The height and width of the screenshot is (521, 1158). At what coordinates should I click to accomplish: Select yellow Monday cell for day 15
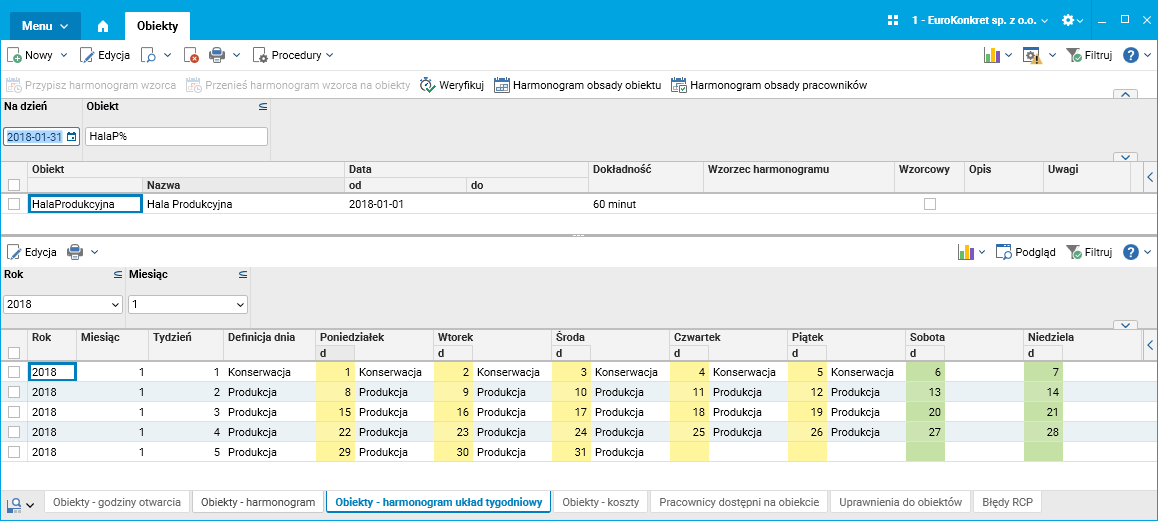(x=335, y=412)
